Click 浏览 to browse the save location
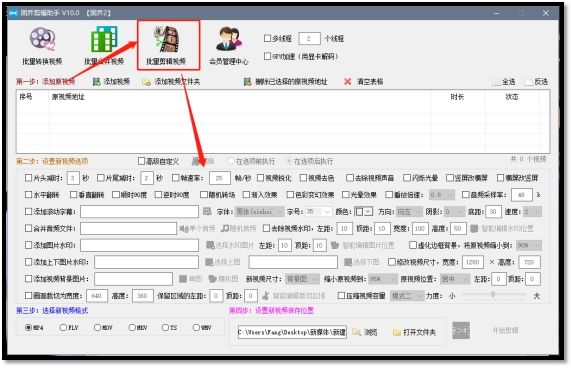 coord(365,332)
